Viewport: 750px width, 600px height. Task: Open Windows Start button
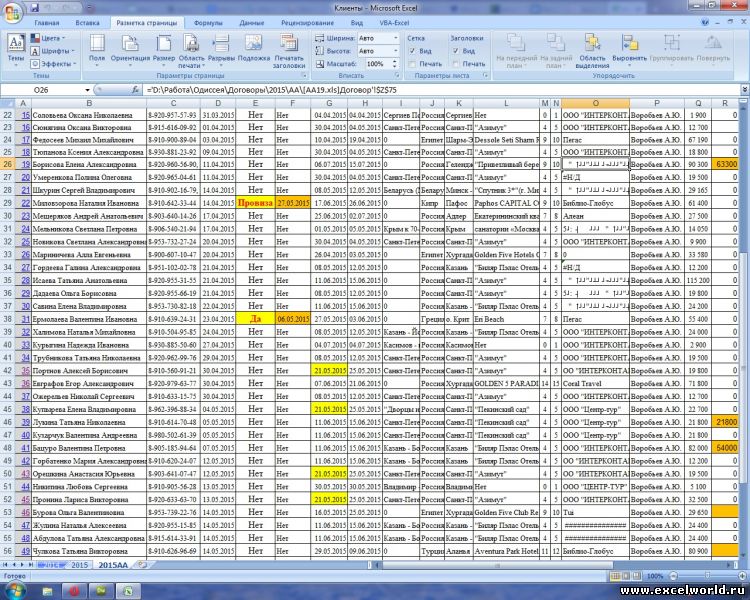(14, 590)
